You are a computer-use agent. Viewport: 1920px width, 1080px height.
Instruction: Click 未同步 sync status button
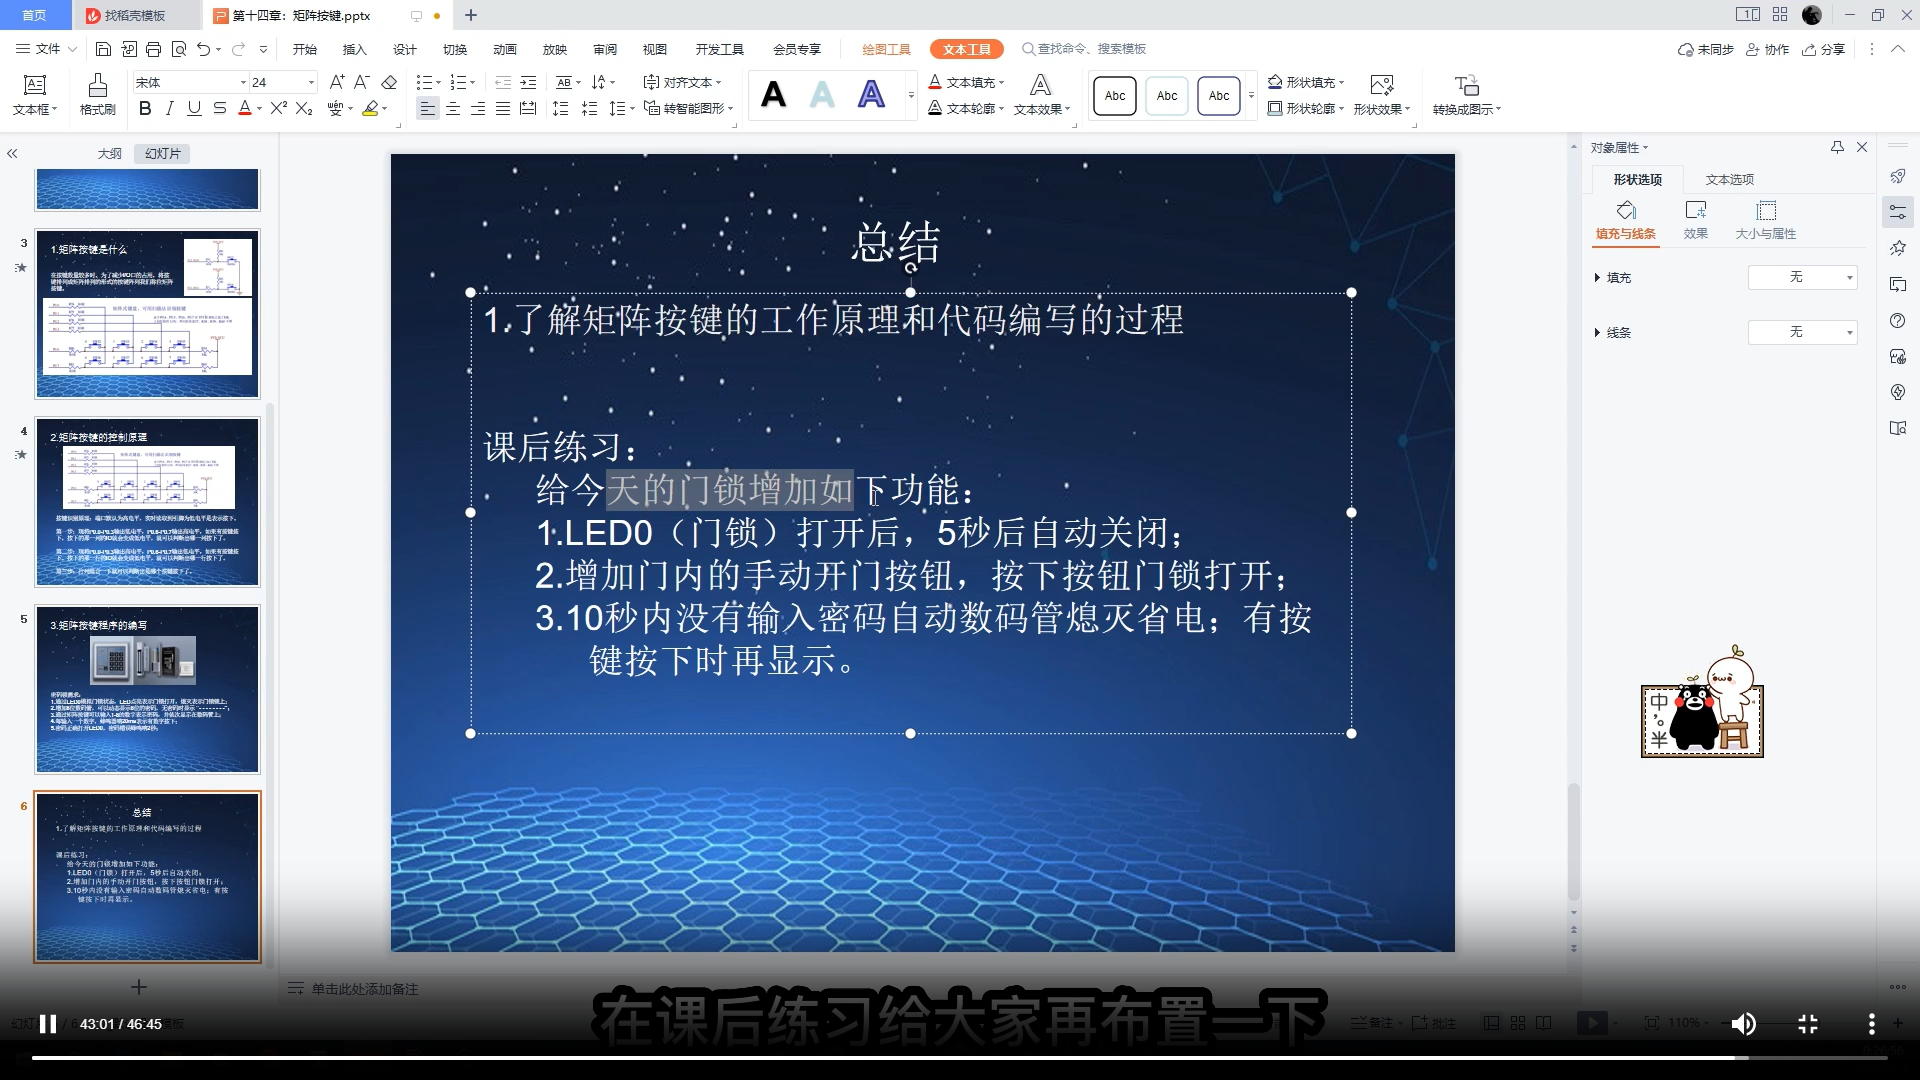point(1705,49)
